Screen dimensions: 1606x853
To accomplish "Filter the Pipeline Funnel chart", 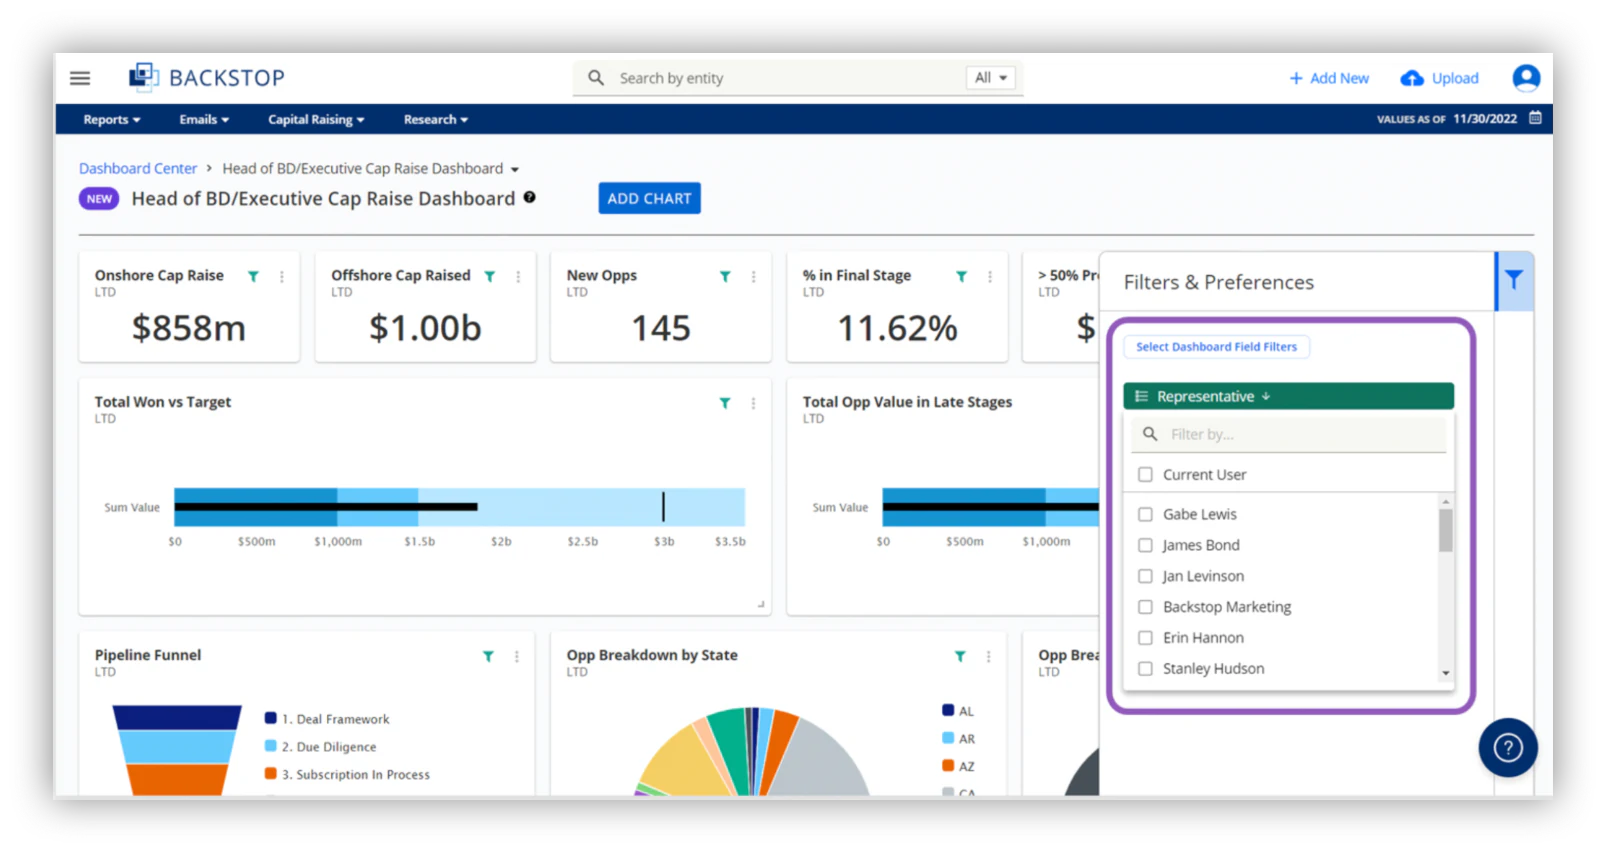I will pyautogui.click(x=488, y=656).
